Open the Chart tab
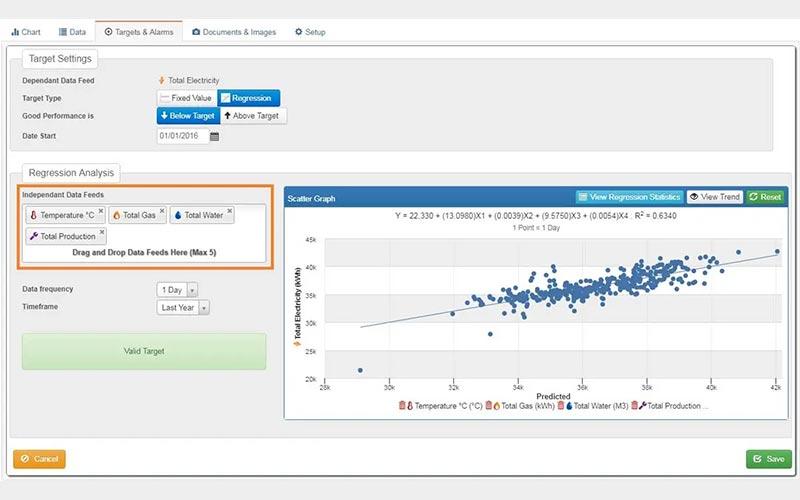This screenshot has width=800, height=500. click(26, 32)
